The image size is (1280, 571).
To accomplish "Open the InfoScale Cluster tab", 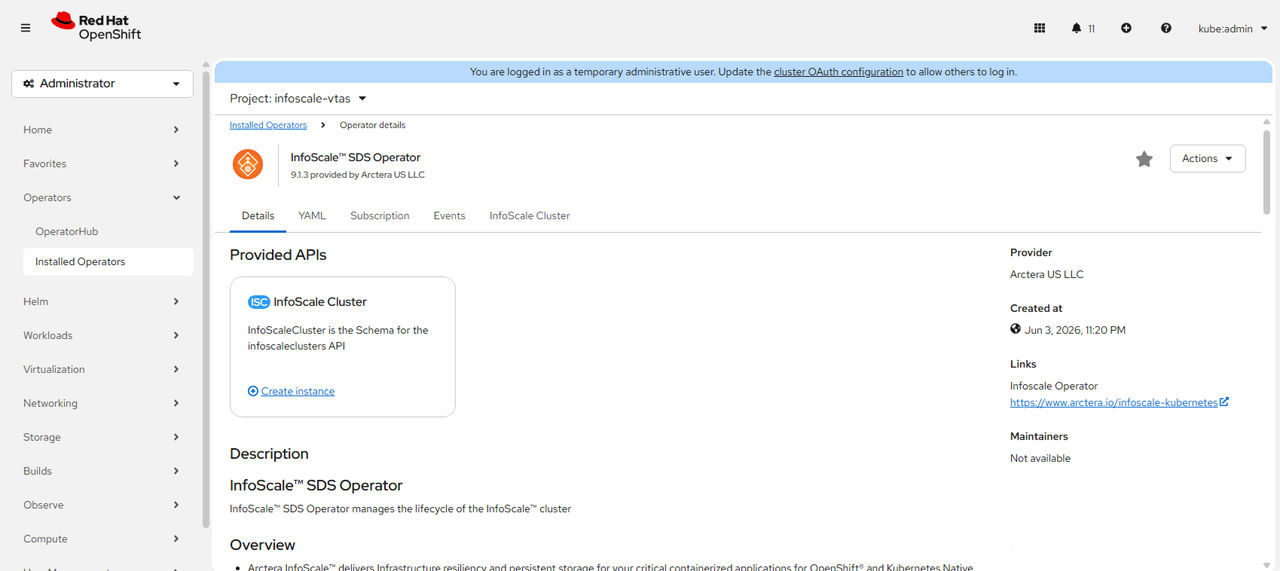I will click(x=529, y=216).
